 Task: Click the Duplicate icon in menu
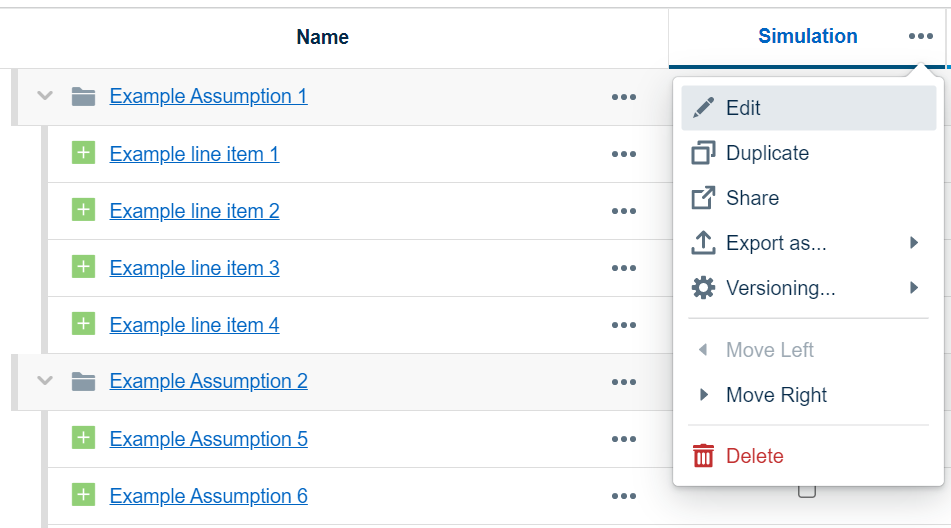(x=704, y=153)
